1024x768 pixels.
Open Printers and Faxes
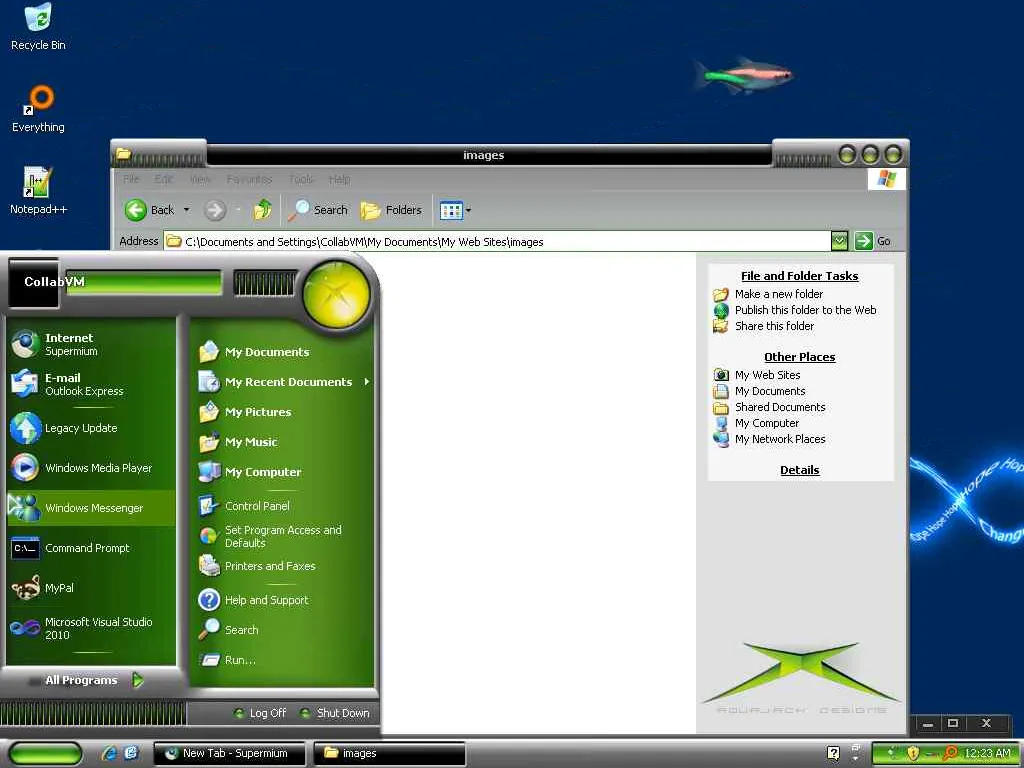point(283,566)
